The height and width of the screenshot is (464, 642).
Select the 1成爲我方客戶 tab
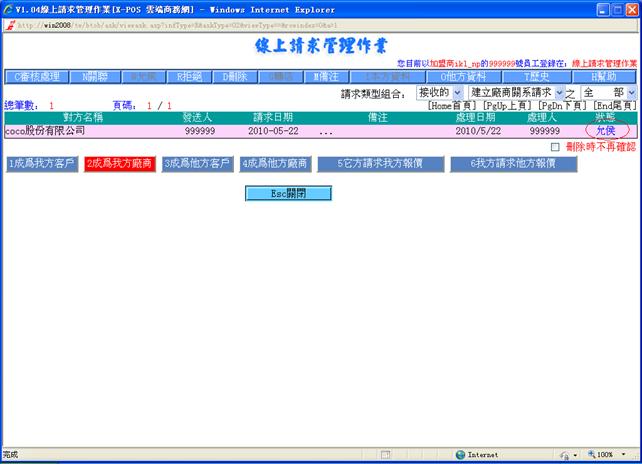coord(40,164)
